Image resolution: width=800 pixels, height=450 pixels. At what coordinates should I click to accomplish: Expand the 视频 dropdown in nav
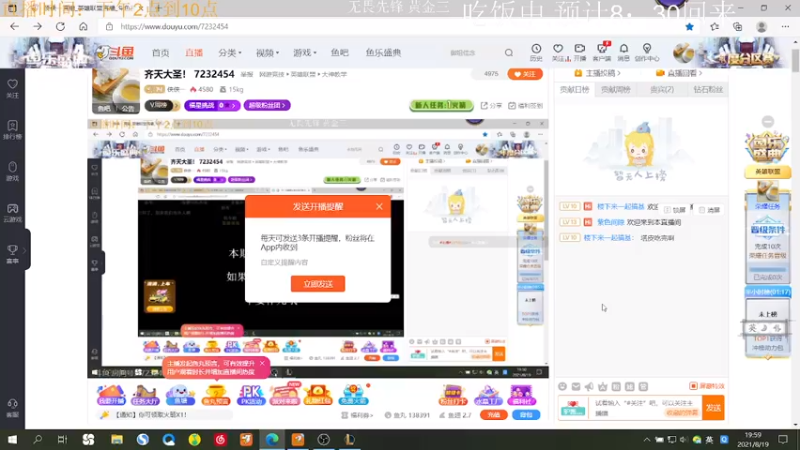(x=267, y=53)
